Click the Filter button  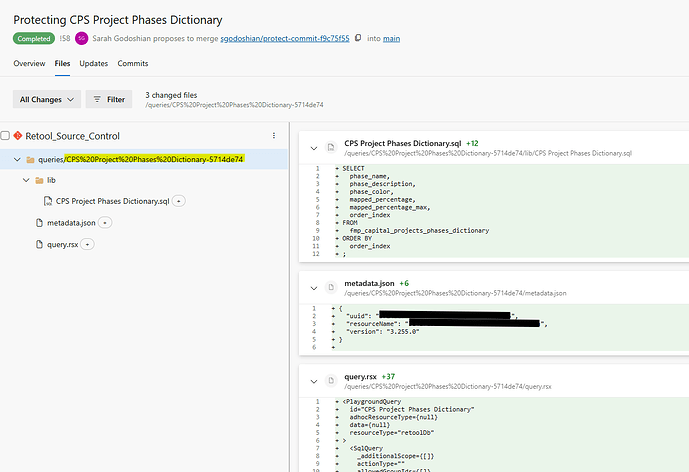point(108,99)
